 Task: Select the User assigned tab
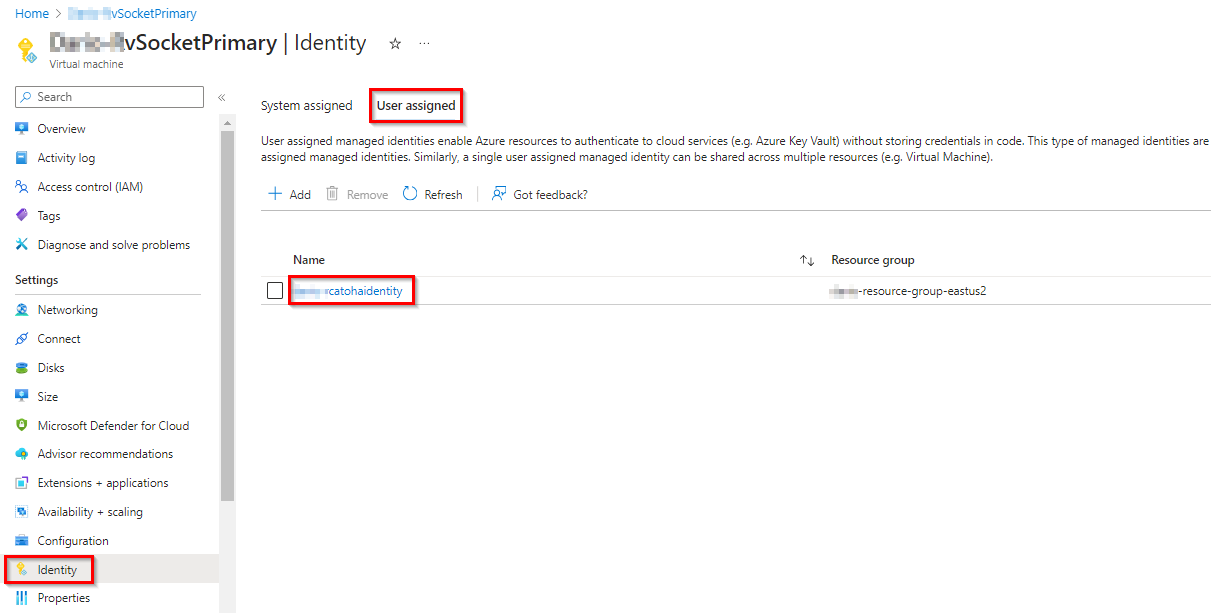pos(416,106)
